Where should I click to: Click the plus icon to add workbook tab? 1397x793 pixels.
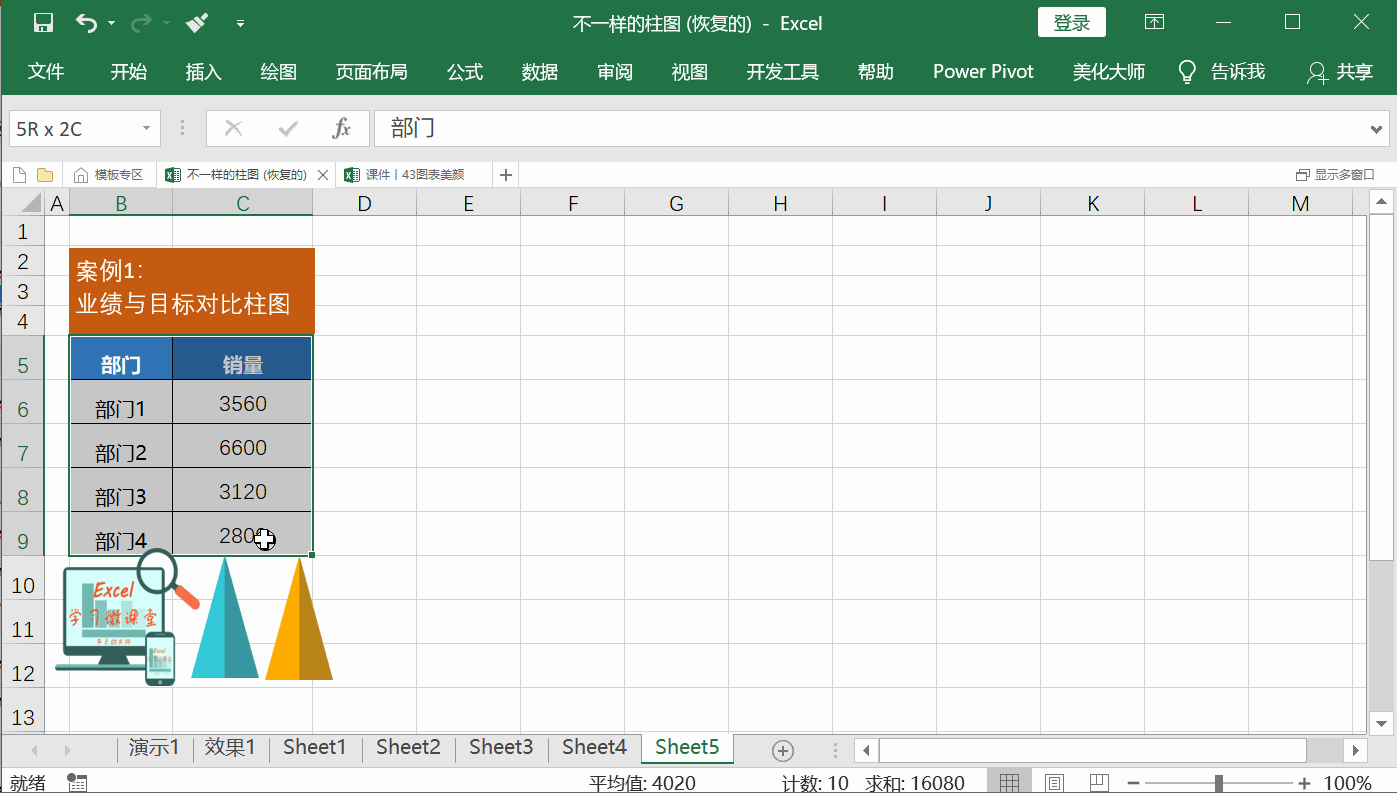[506, 175]
